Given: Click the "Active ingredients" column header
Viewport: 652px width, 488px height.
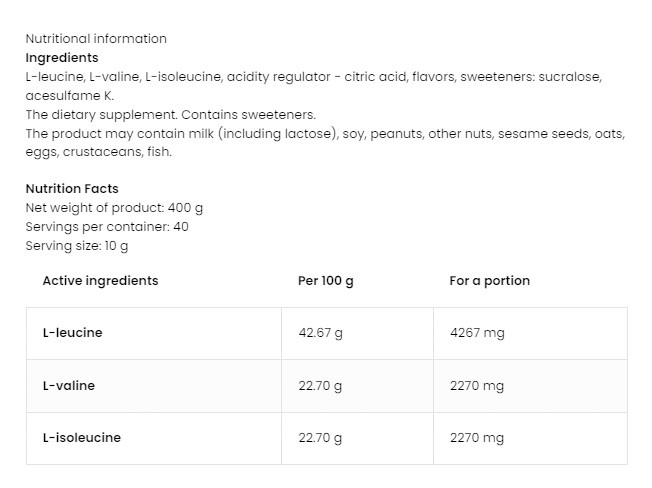Looking at the screenshot, I should 100,281.
